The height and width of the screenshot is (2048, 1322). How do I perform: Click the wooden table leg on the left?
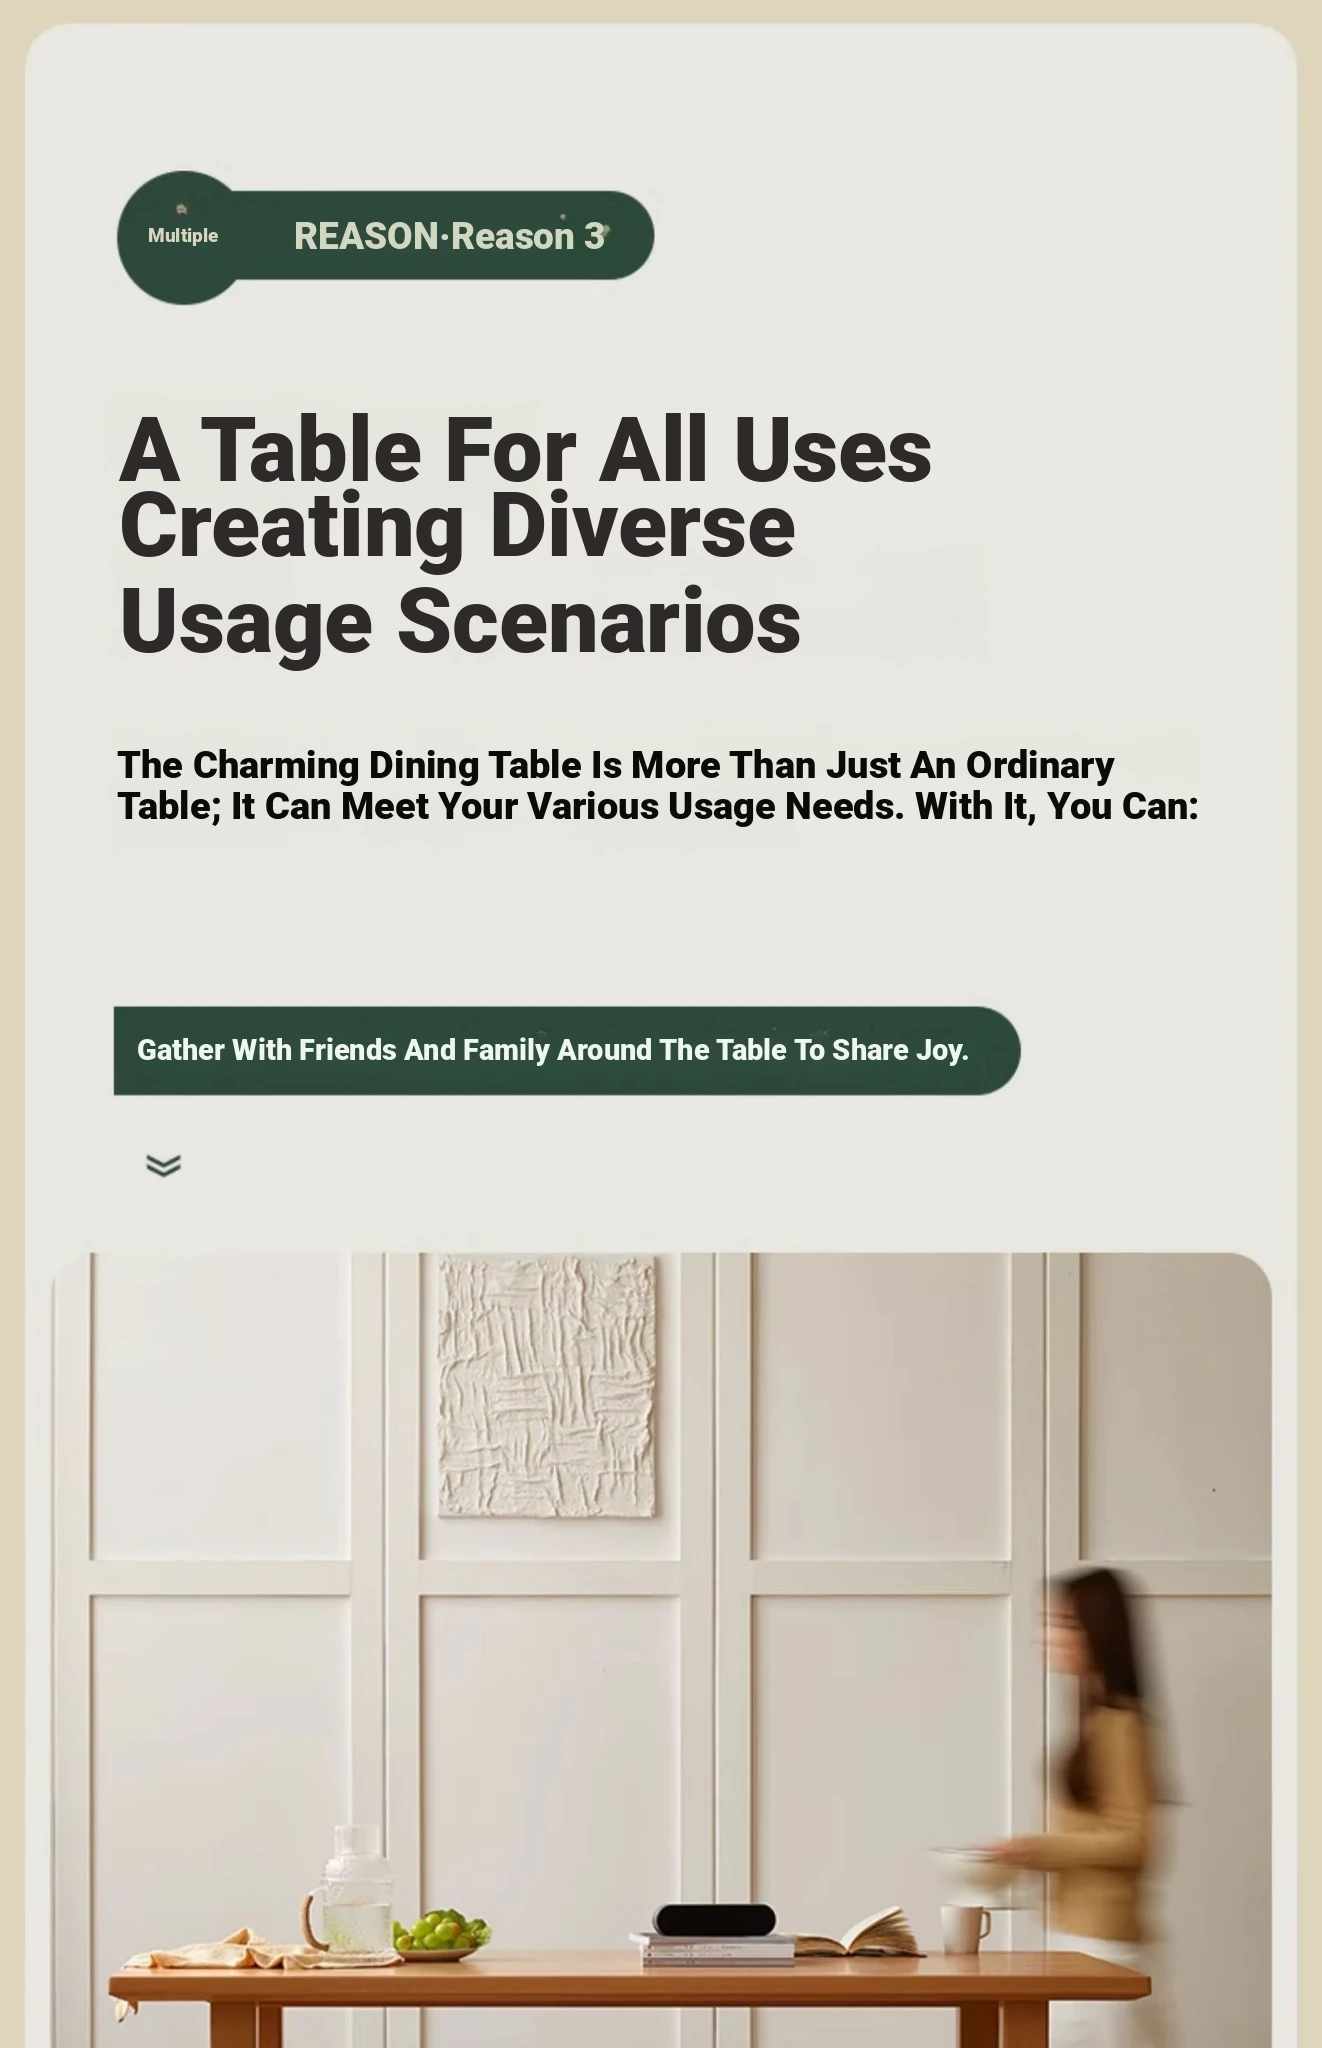point(235,2024)
